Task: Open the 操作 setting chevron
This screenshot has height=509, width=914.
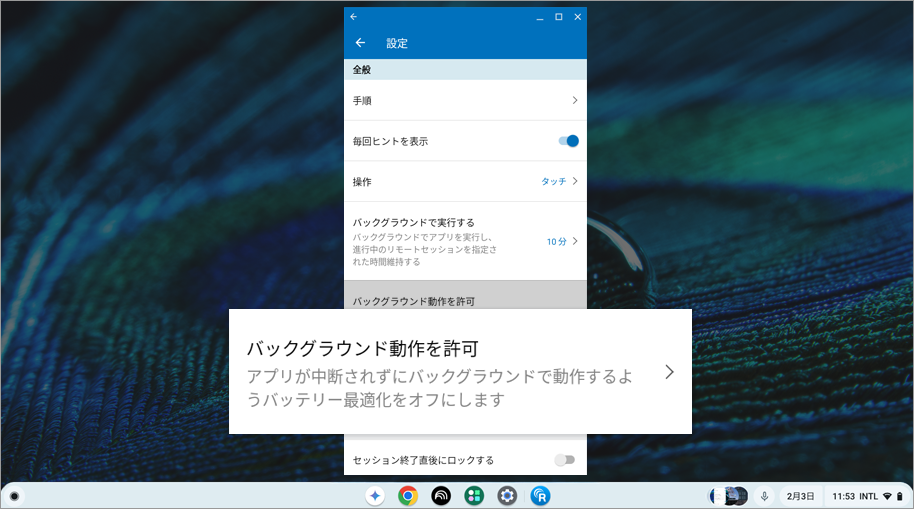Action: tap(575, 181)
